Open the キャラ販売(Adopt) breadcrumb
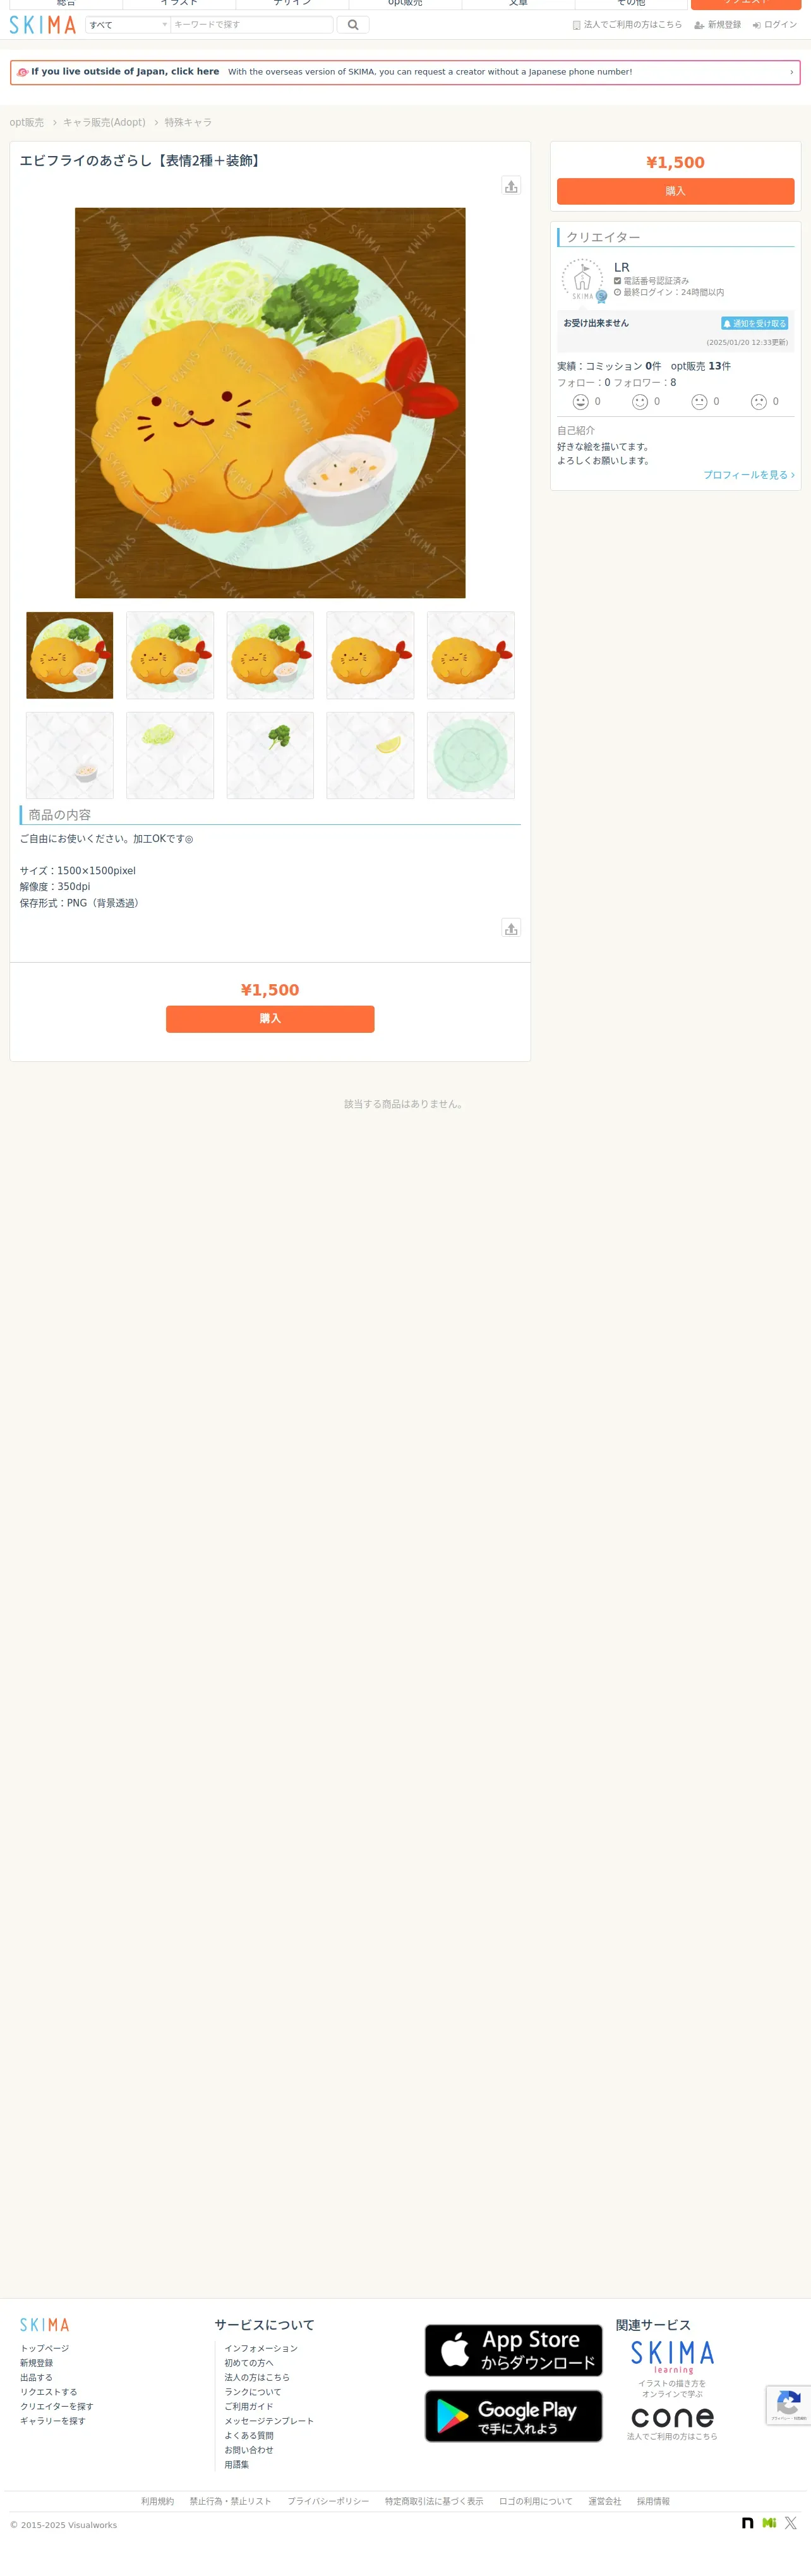811x2576 pixels. pyautogui.click(x=104, y=122)
